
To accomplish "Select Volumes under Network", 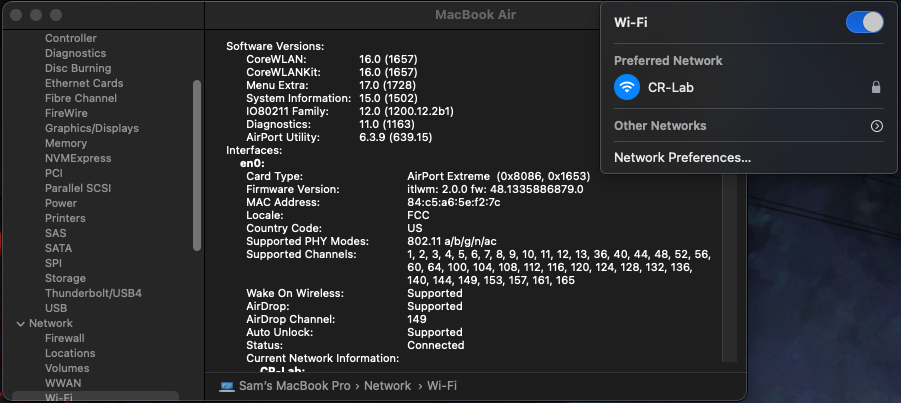I will coord(67,368).
